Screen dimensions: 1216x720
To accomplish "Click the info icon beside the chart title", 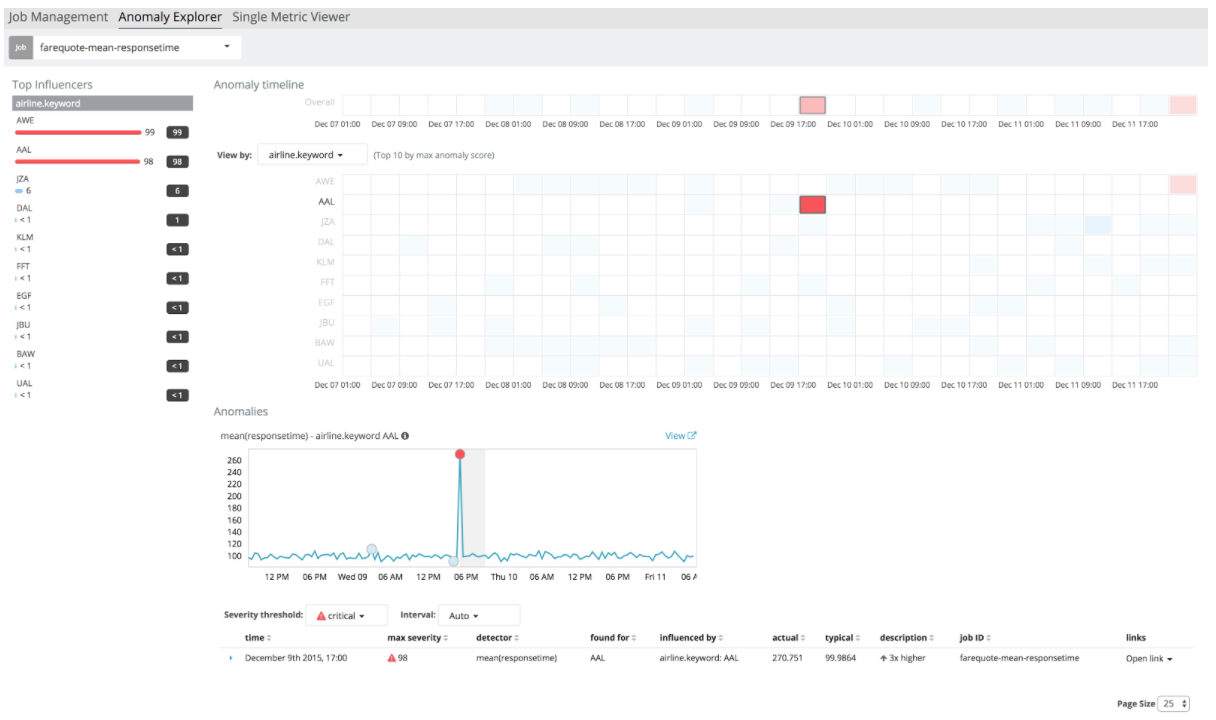I will click(405, 436).
